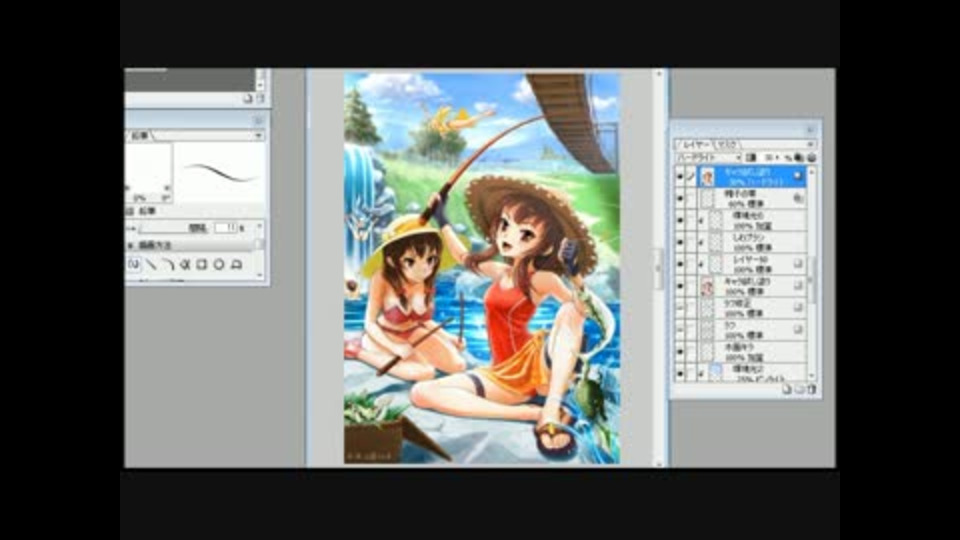Toggle the clipping checkmark on 環境光0 layer
Image resolution: width=960 pixels, height=540 pixels.
702,220
